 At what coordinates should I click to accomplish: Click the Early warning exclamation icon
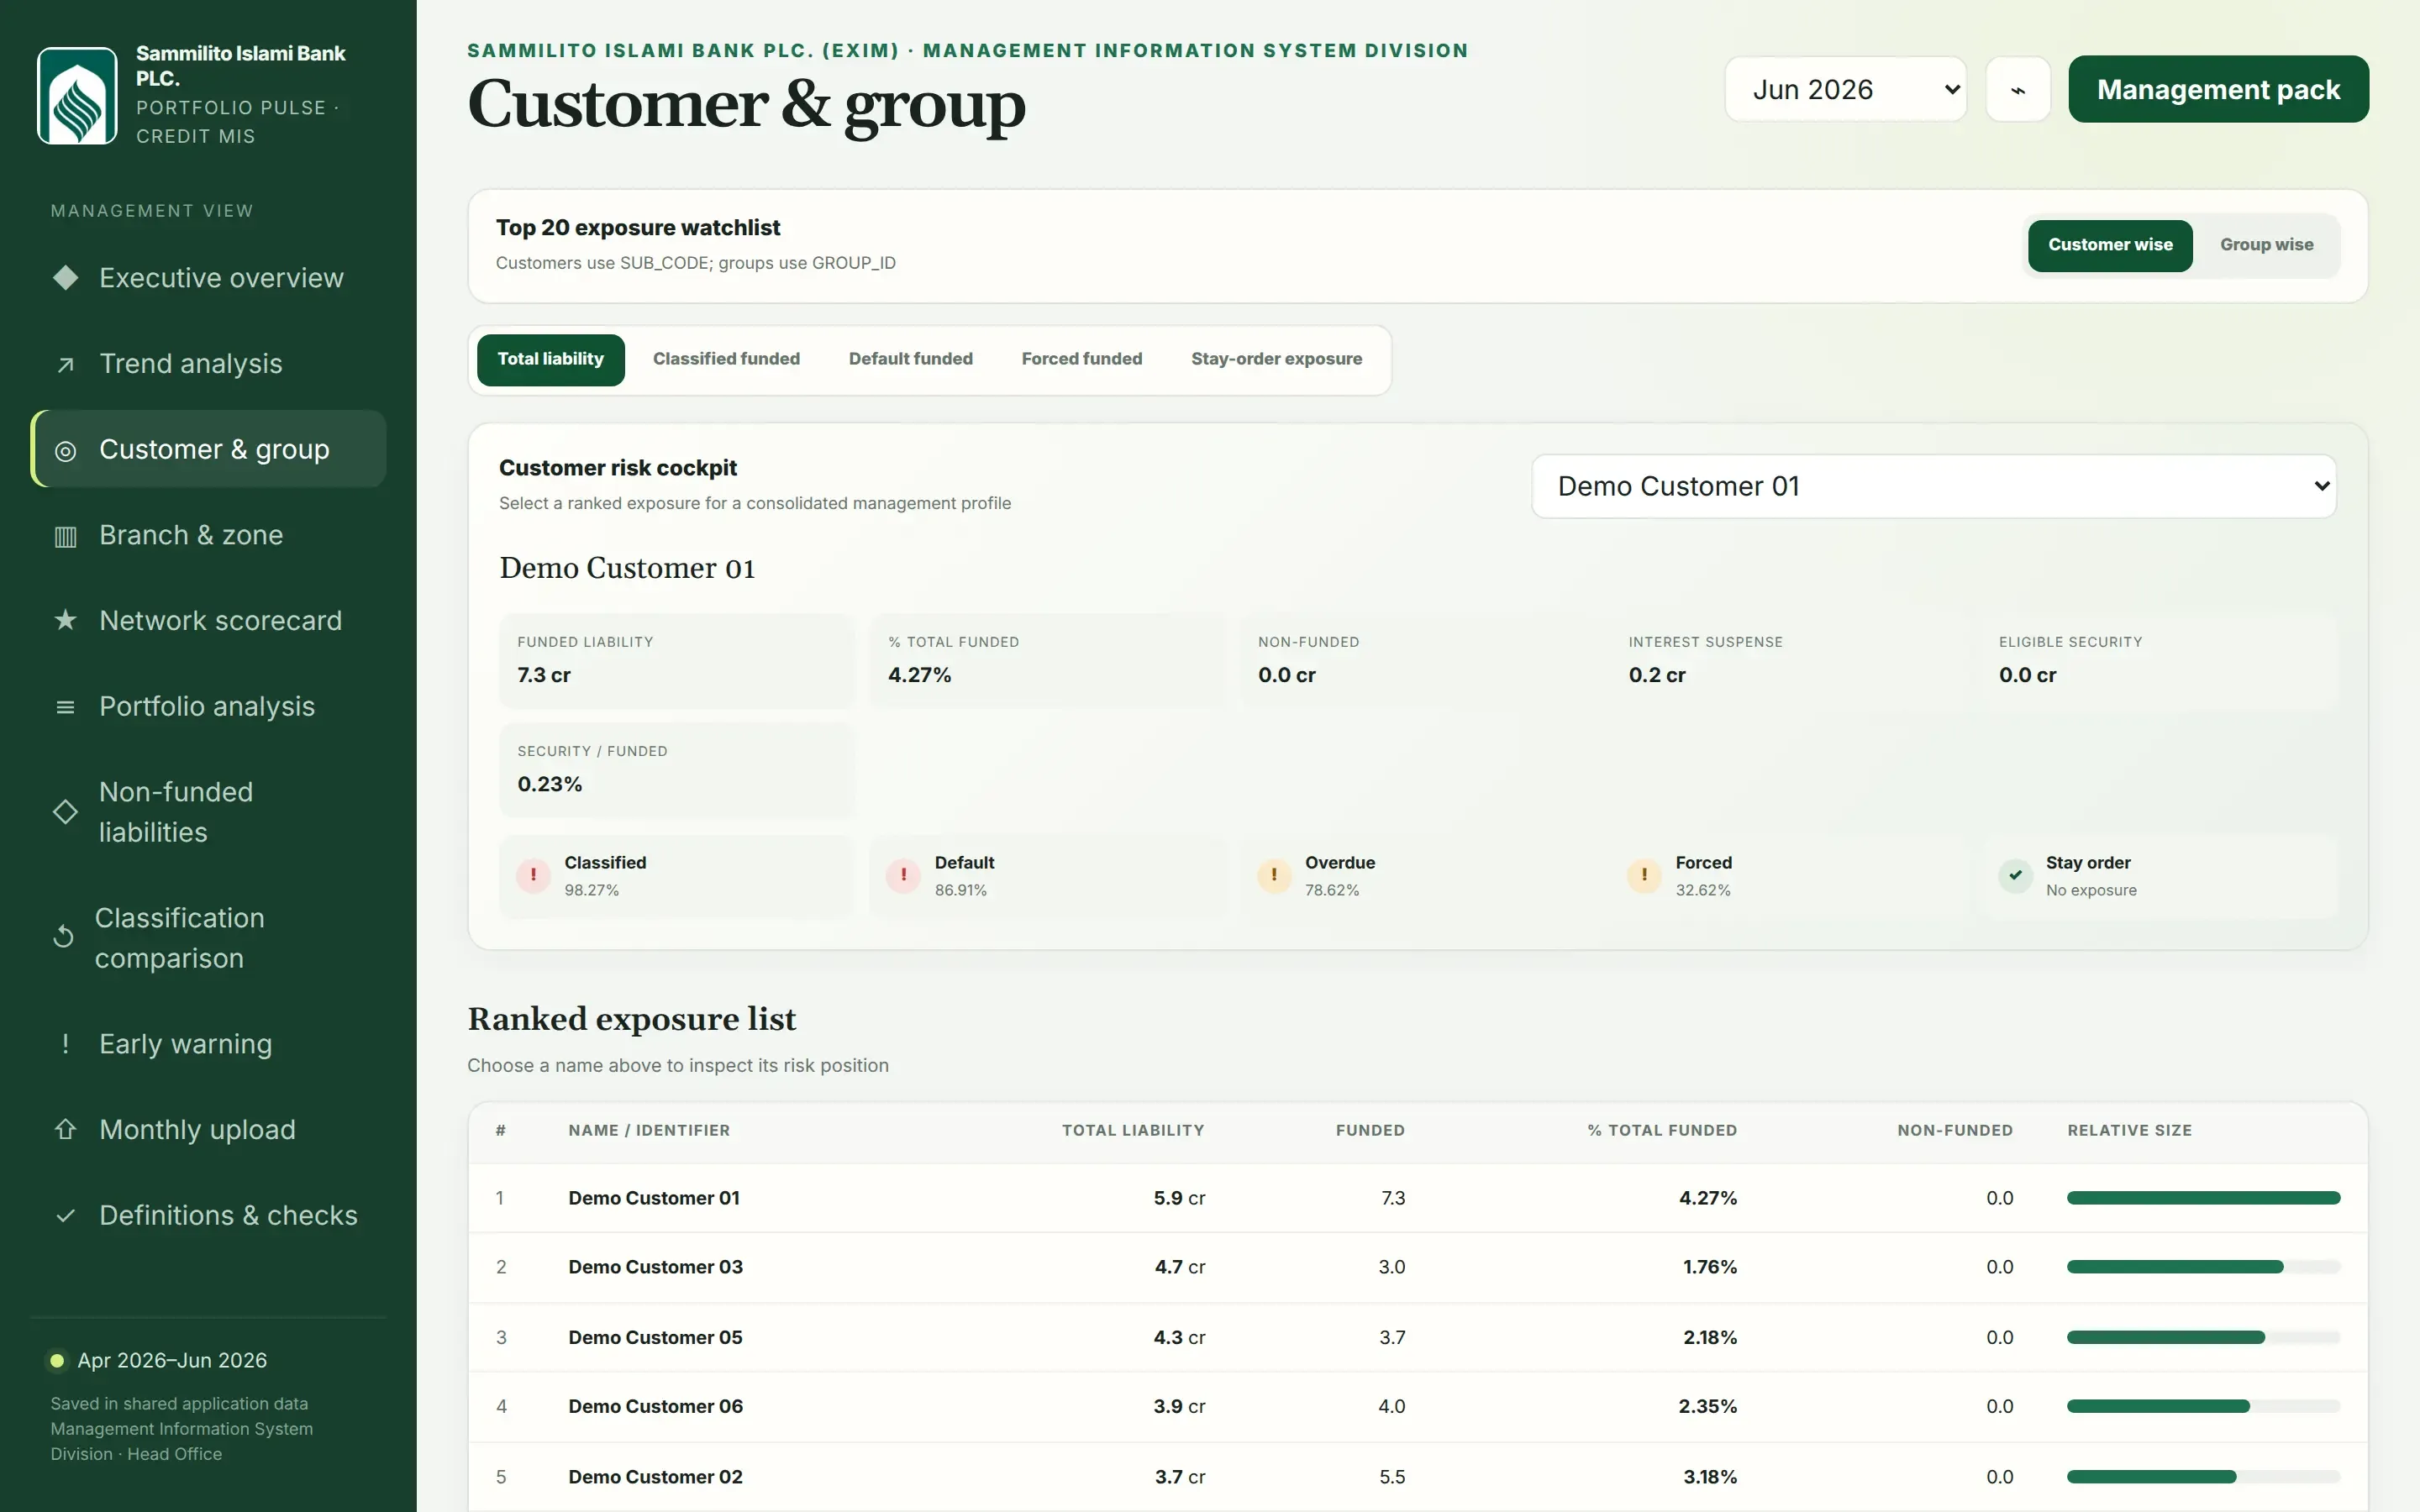point(65,1044)
